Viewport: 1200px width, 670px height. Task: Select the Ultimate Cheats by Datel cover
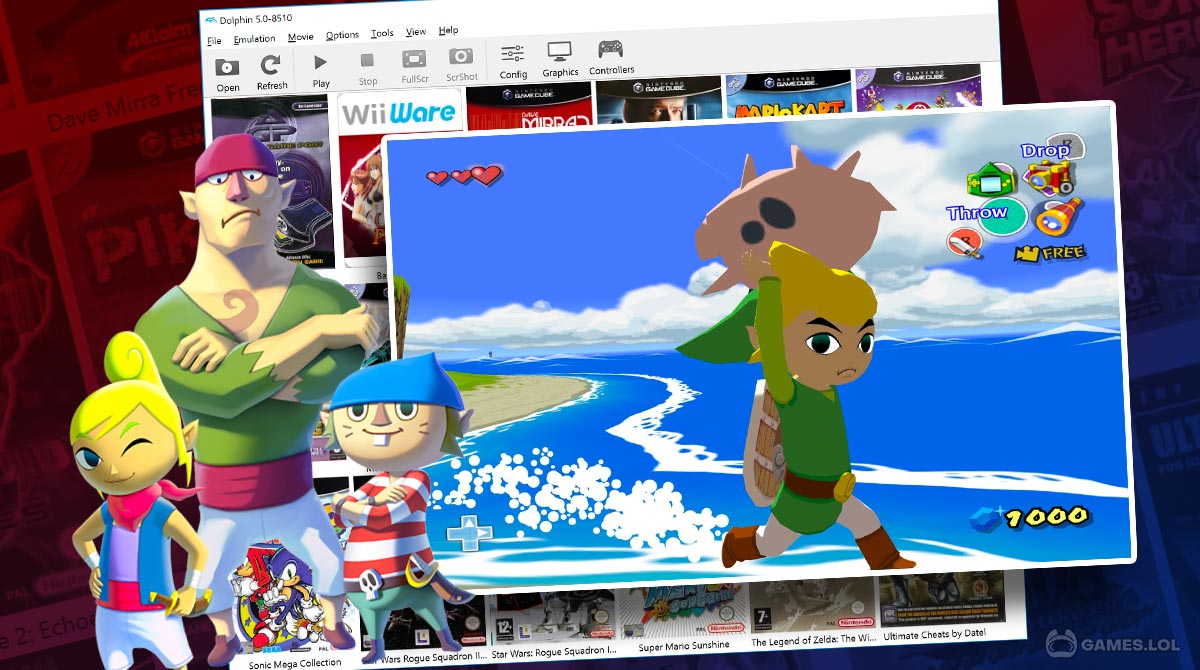pos(940,598)
